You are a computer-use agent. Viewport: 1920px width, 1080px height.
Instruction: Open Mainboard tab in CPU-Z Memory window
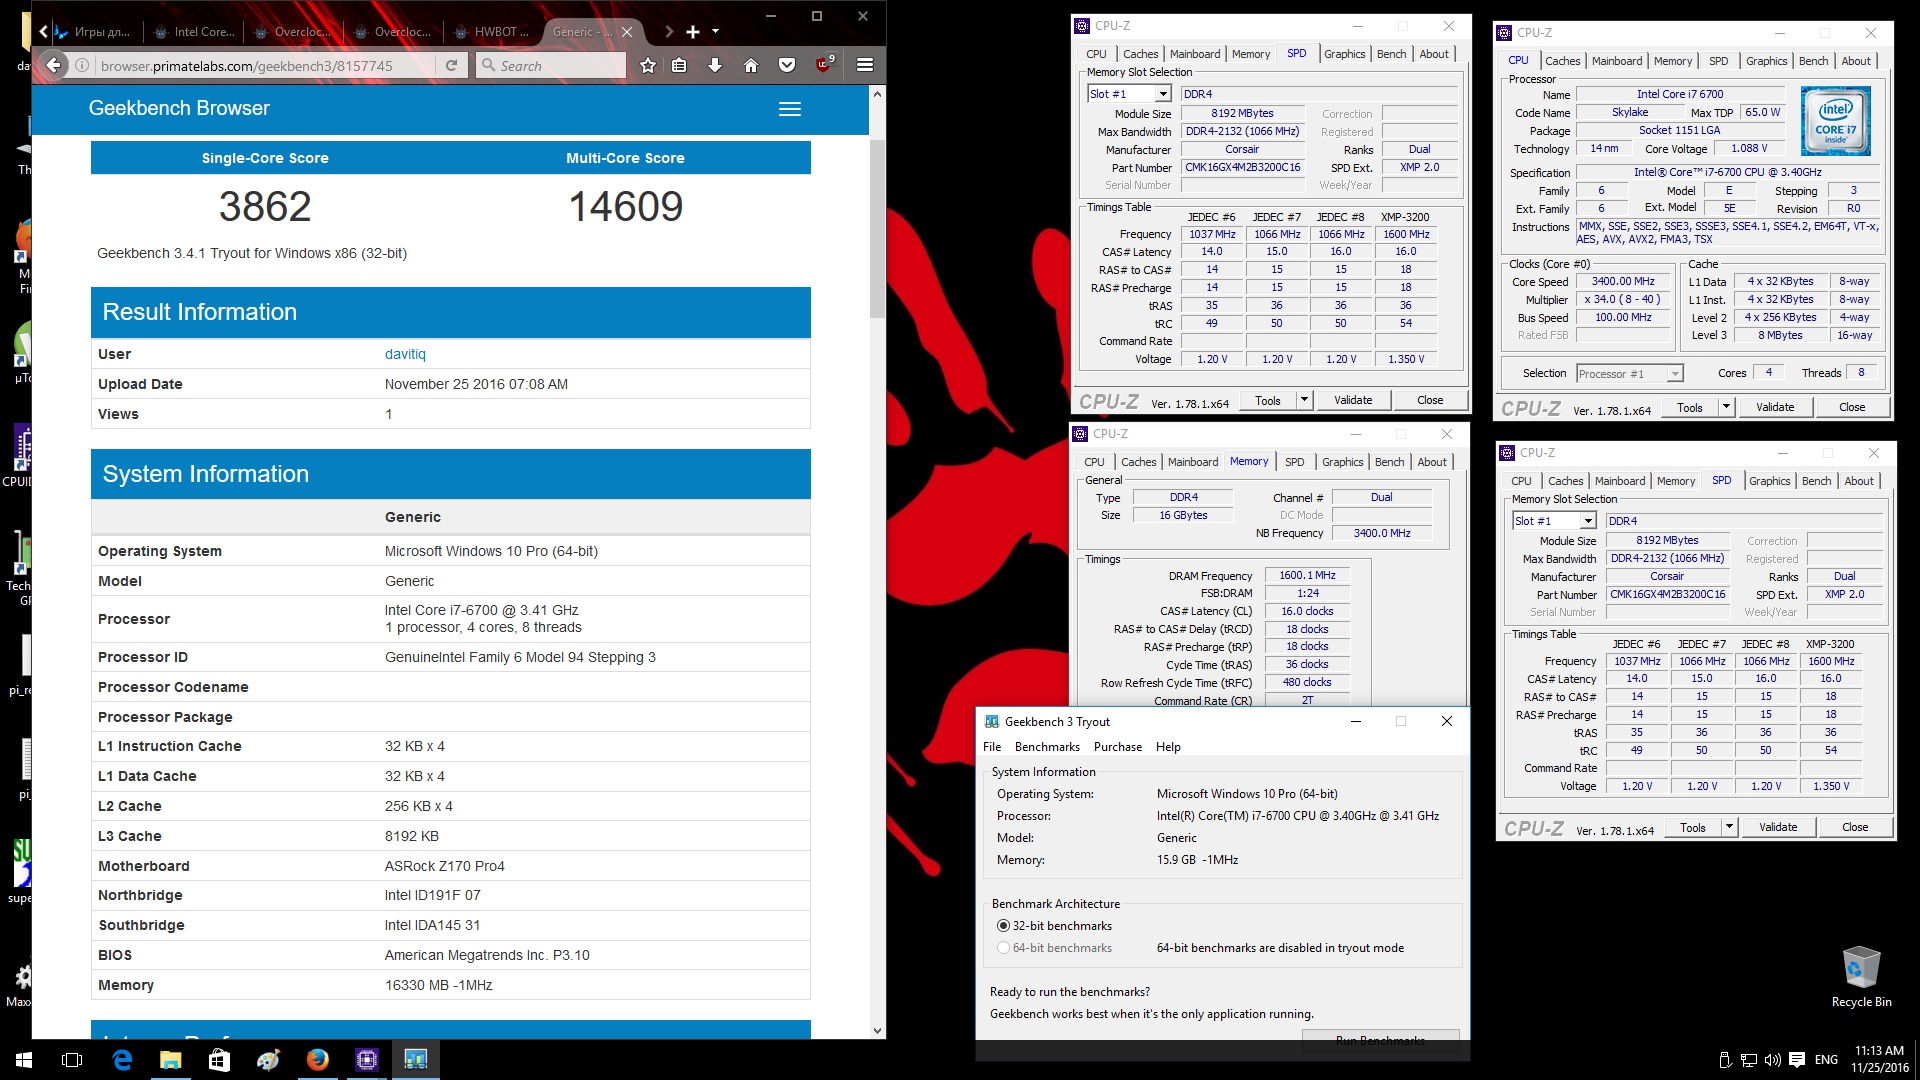(x=1193, y=462)
